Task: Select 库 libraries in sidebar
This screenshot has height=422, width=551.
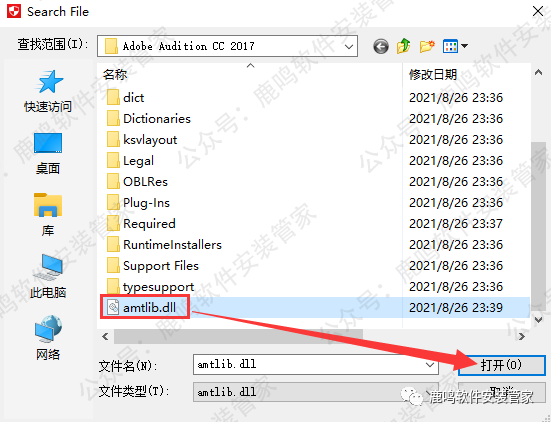Action: [x=48, y=214]
